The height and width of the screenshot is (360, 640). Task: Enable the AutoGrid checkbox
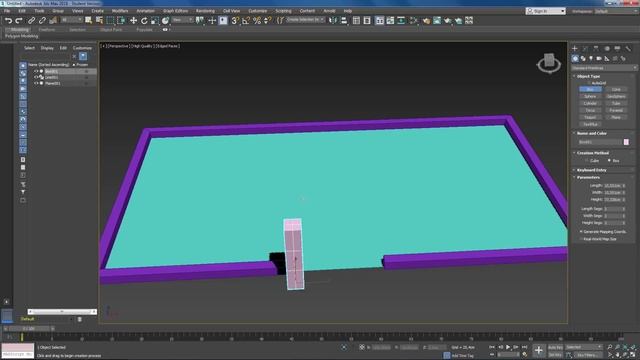pos(589,83)
